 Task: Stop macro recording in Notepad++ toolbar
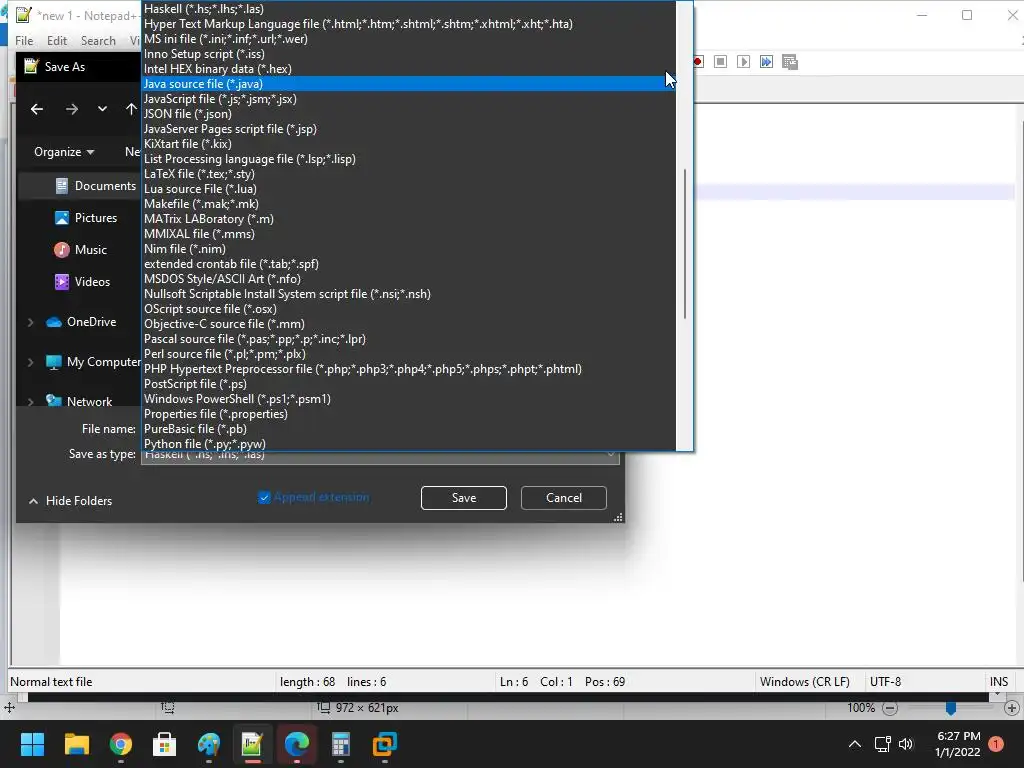720,61
